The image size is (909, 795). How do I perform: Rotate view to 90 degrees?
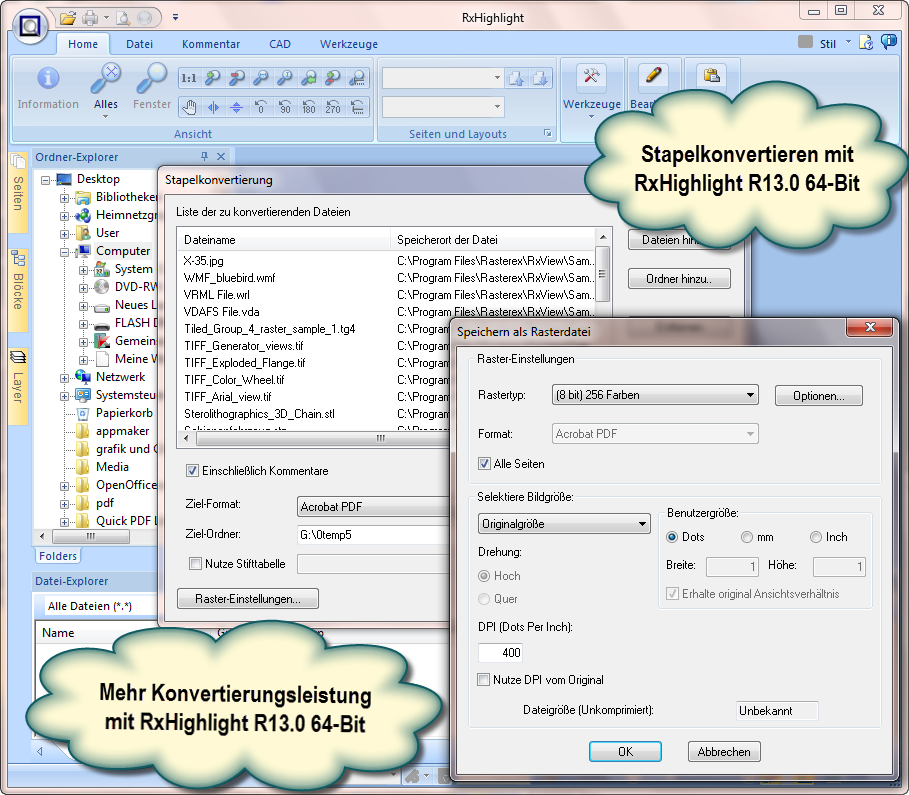pyautogui.click(x=285, y=107)
